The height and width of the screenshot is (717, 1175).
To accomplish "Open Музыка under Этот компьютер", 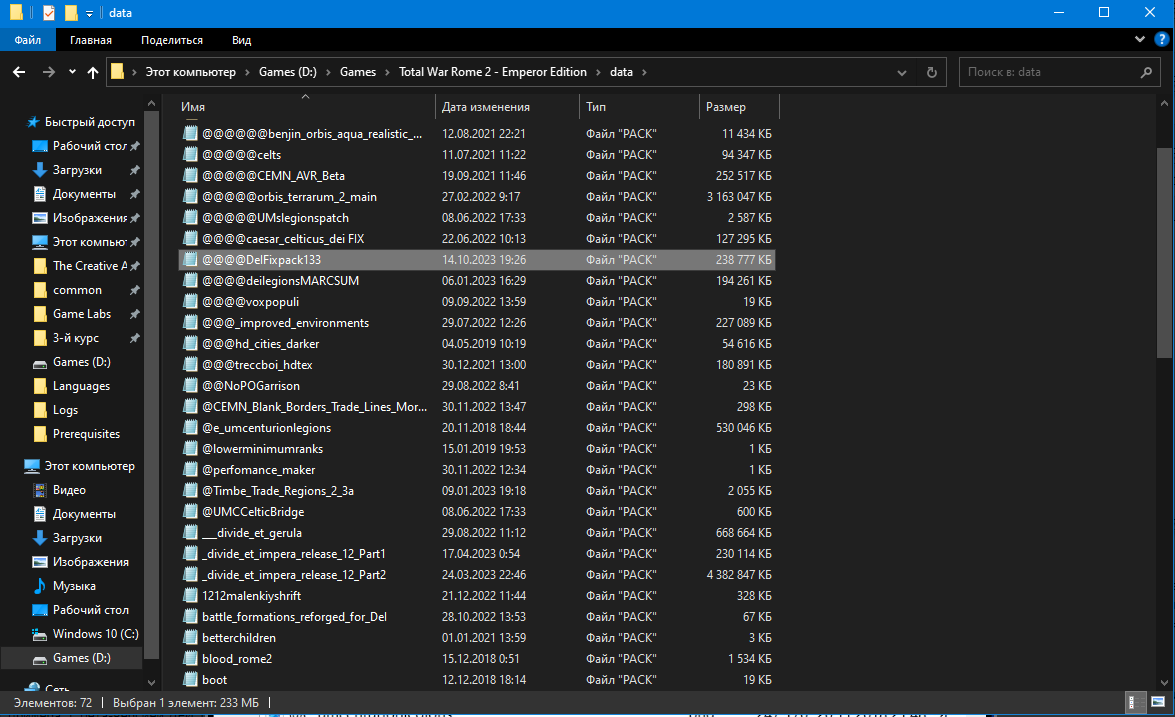I will pyautogui.click(x=73, y=585).
